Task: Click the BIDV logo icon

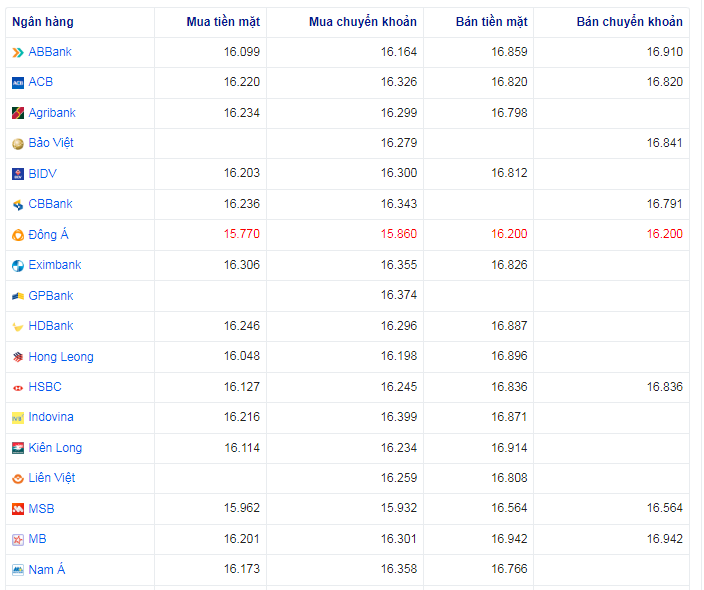Action: pos(18,174)
